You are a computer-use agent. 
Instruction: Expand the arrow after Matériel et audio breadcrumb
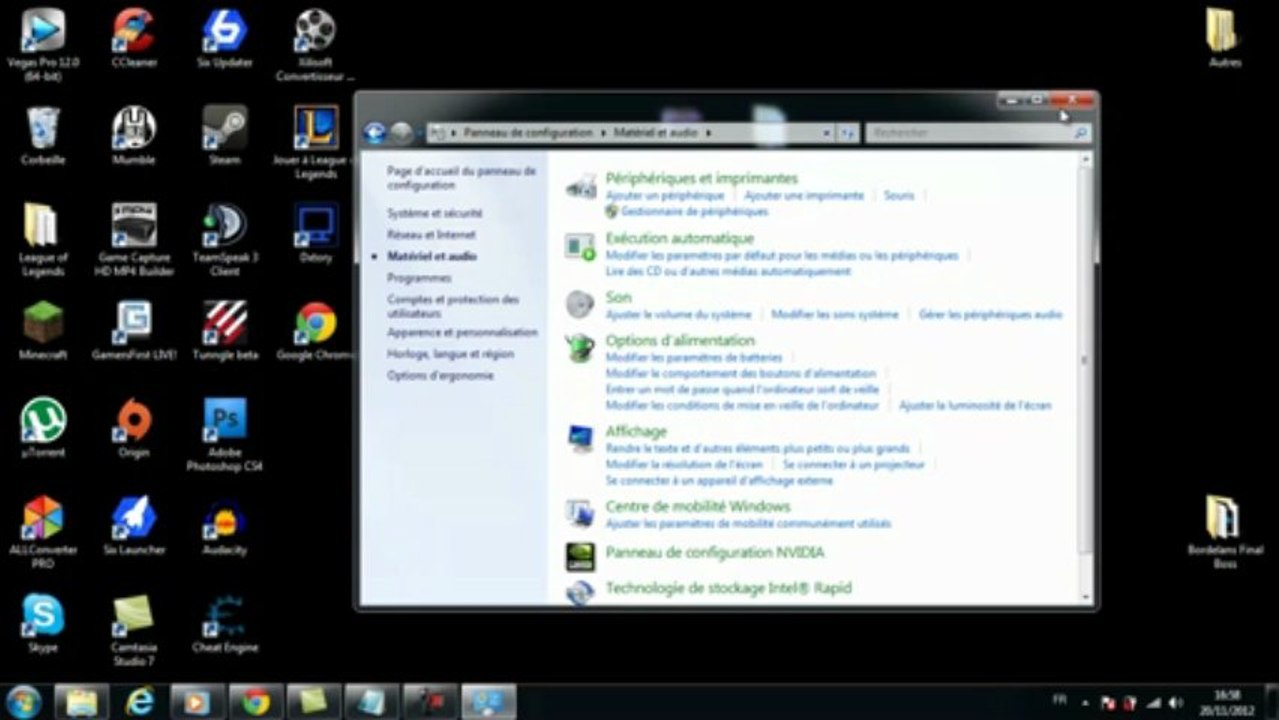(708, 132)
